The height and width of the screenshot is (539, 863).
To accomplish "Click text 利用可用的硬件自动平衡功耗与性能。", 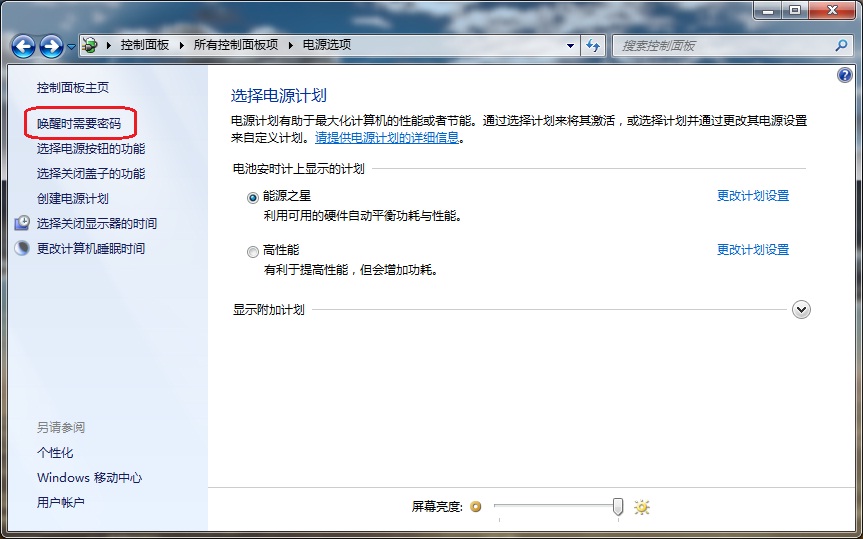I will (363, 216).
